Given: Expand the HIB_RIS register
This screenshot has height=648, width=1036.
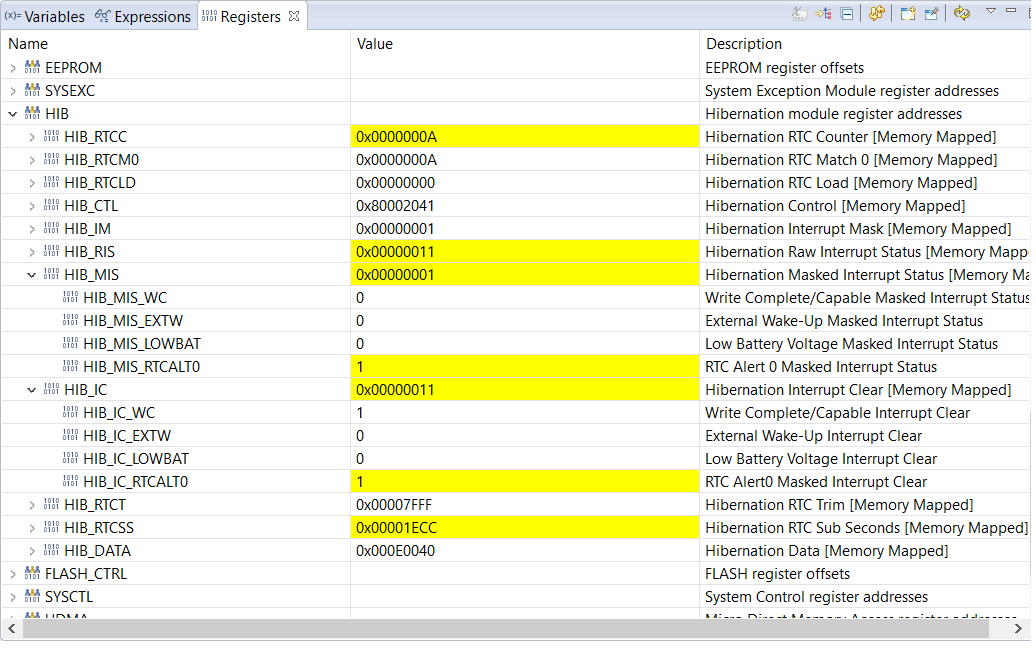Looking at the screenshot, I should 32,252.
